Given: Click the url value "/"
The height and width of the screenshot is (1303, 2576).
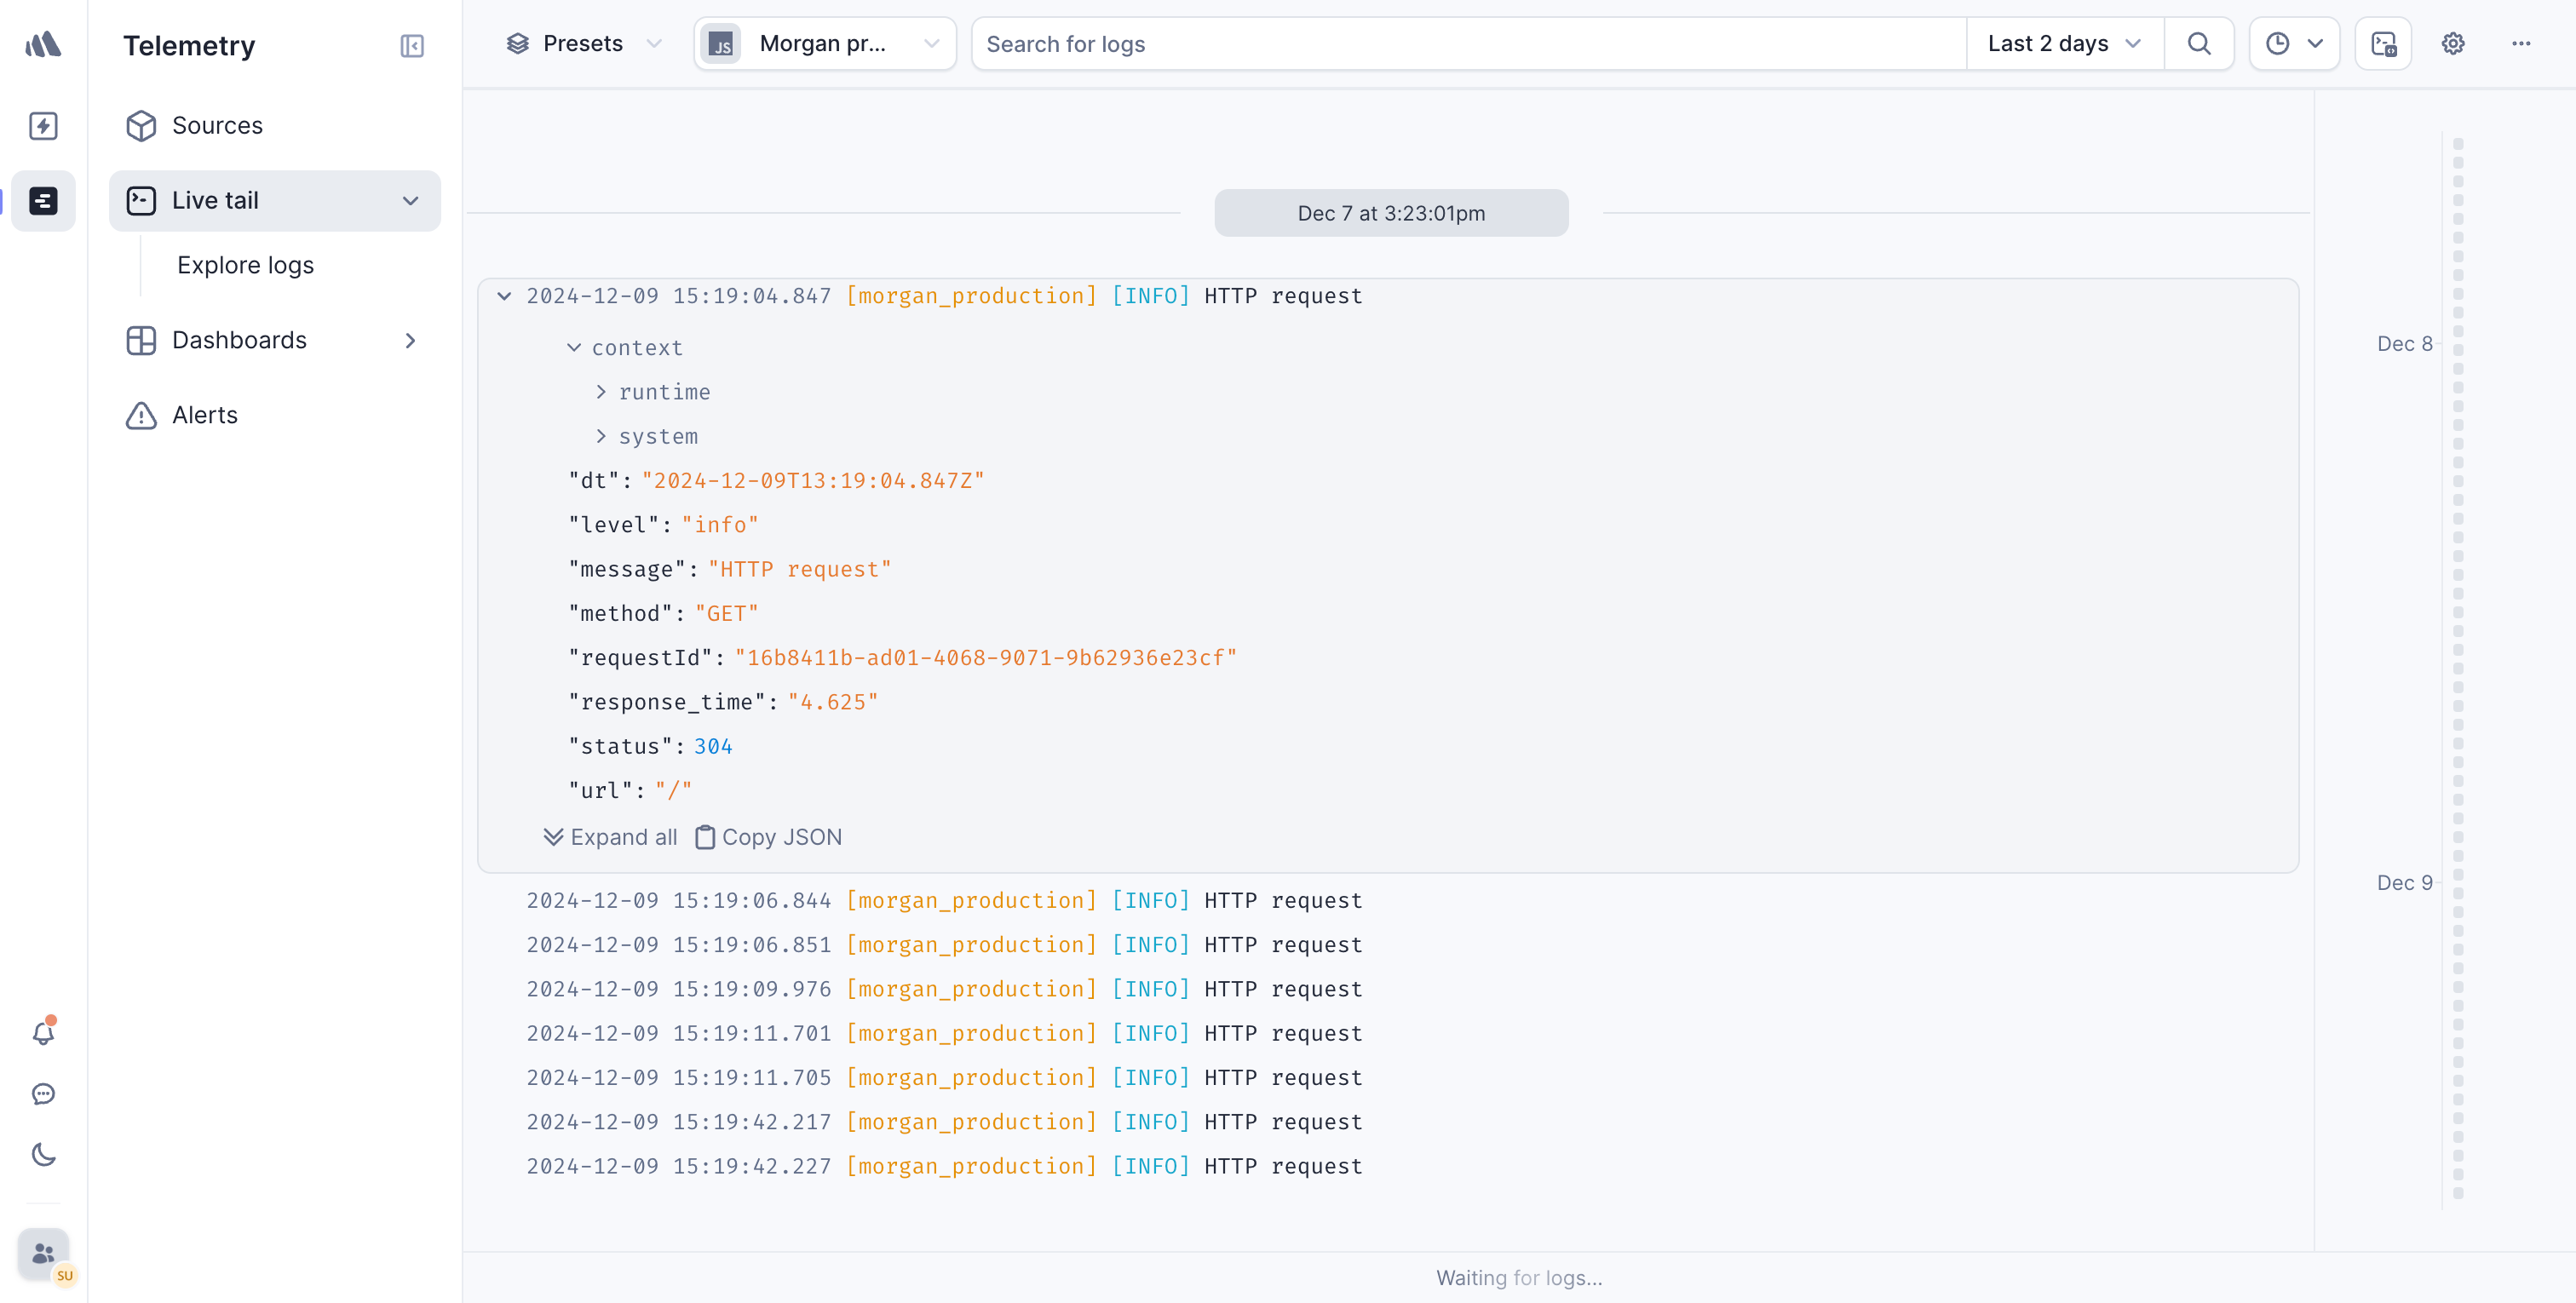Looking at the screenshot, I should 673,791.
